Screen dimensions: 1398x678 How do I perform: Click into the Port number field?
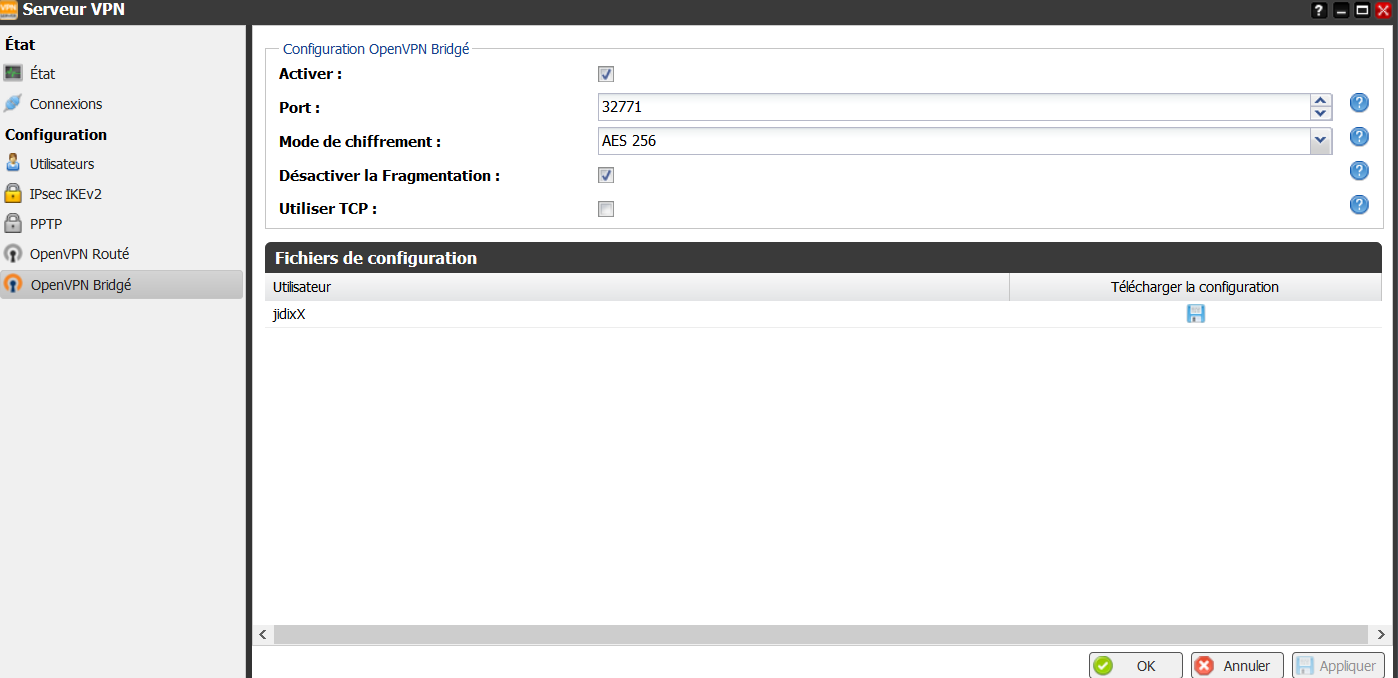(x=954, y=107)
